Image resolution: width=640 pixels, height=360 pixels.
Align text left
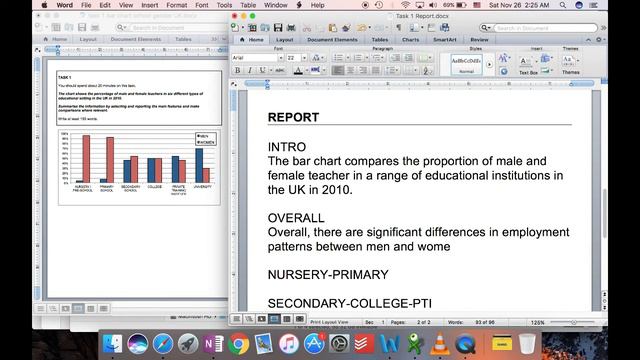click(338, 70)
